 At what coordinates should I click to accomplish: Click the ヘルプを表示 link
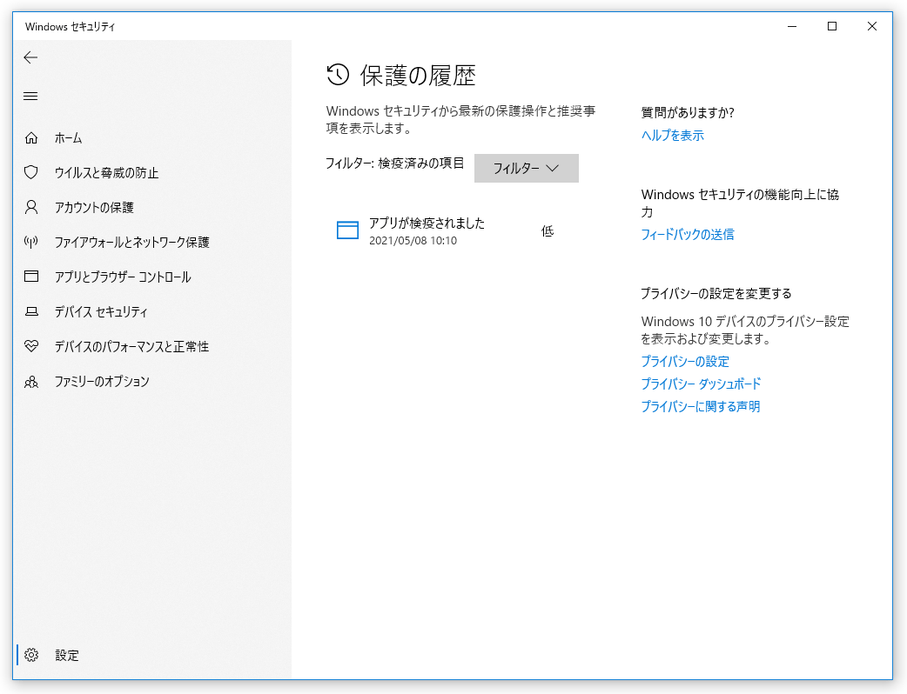click(672, 135)
